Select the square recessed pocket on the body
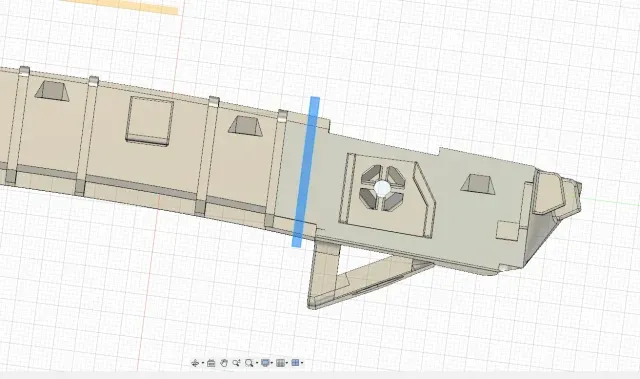This screenshot has height=379, width=640. coord(150,120)
